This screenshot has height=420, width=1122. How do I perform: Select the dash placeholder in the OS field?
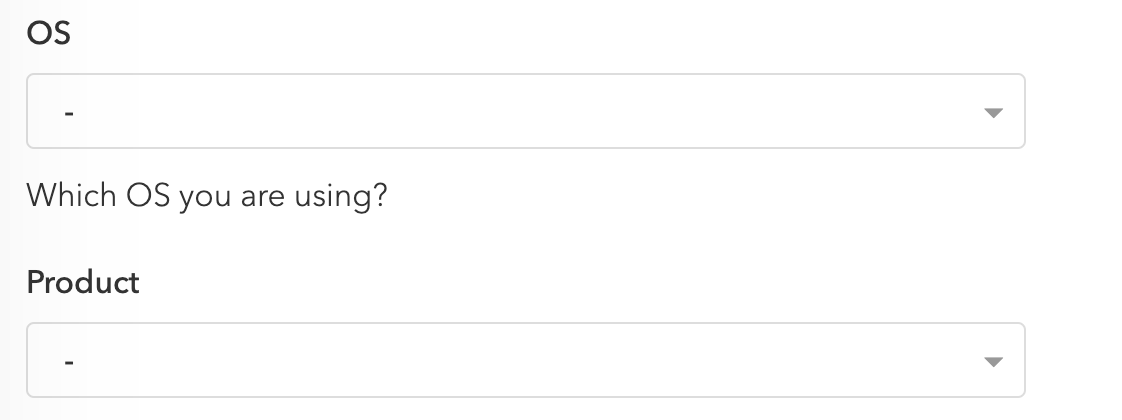click(69, 113)
